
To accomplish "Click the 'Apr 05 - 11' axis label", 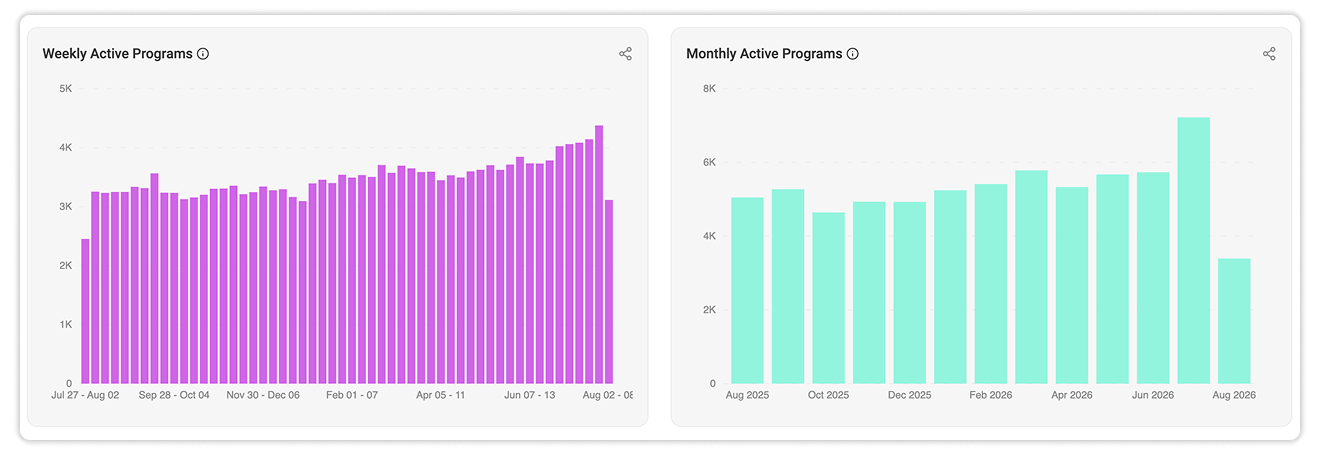I will [x=441, y=395].
